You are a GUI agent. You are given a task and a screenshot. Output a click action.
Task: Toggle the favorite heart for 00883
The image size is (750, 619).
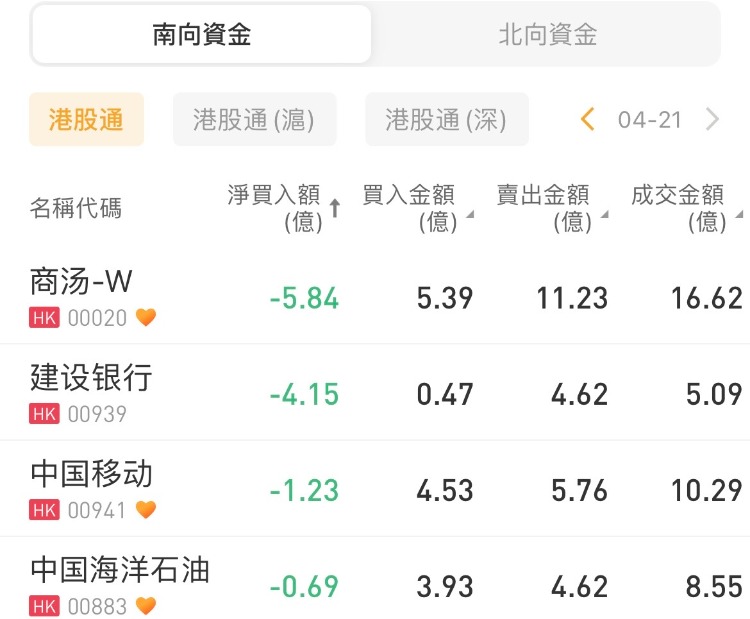pyautogui.click(x=146, y=606)
